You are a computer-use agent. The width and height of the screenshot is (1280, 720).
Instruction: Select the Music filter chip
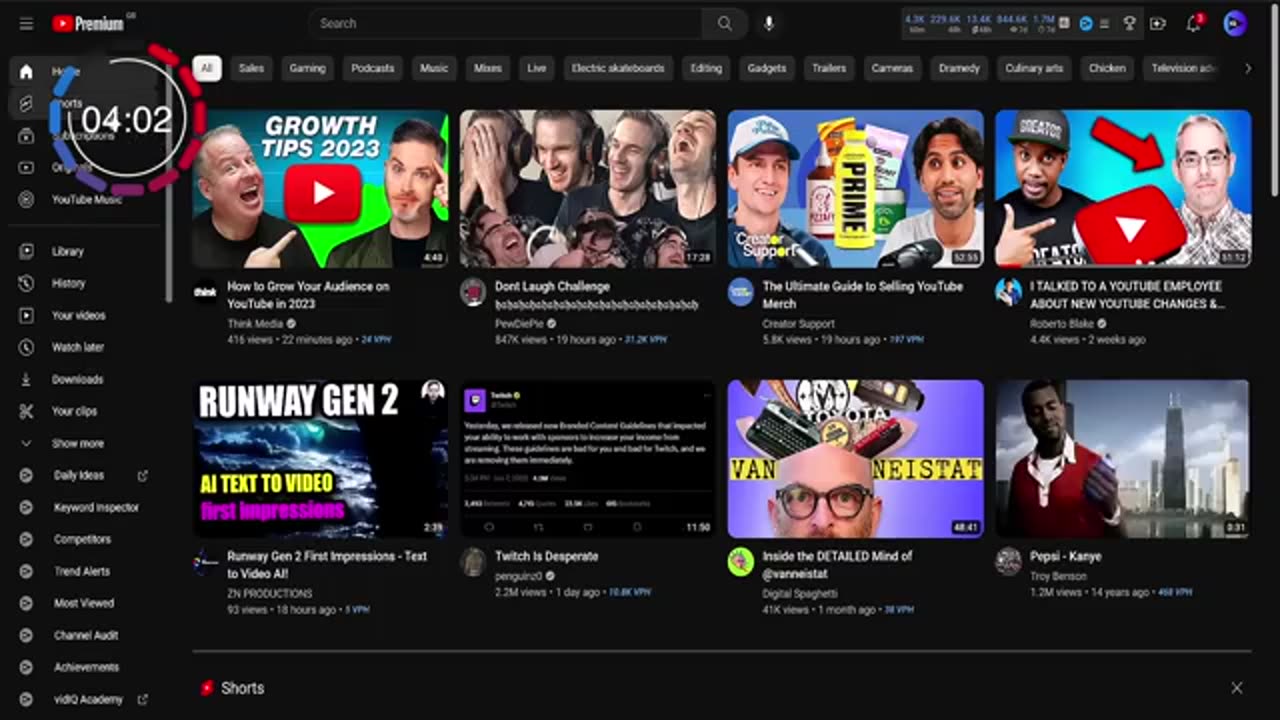434,68
